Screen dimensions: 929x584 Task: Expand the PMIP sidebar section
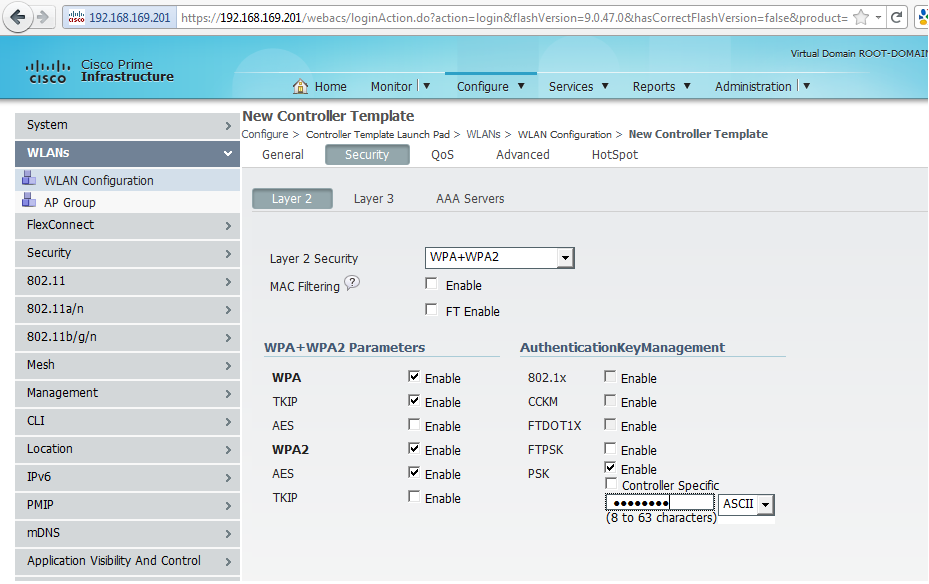[127, 505]
